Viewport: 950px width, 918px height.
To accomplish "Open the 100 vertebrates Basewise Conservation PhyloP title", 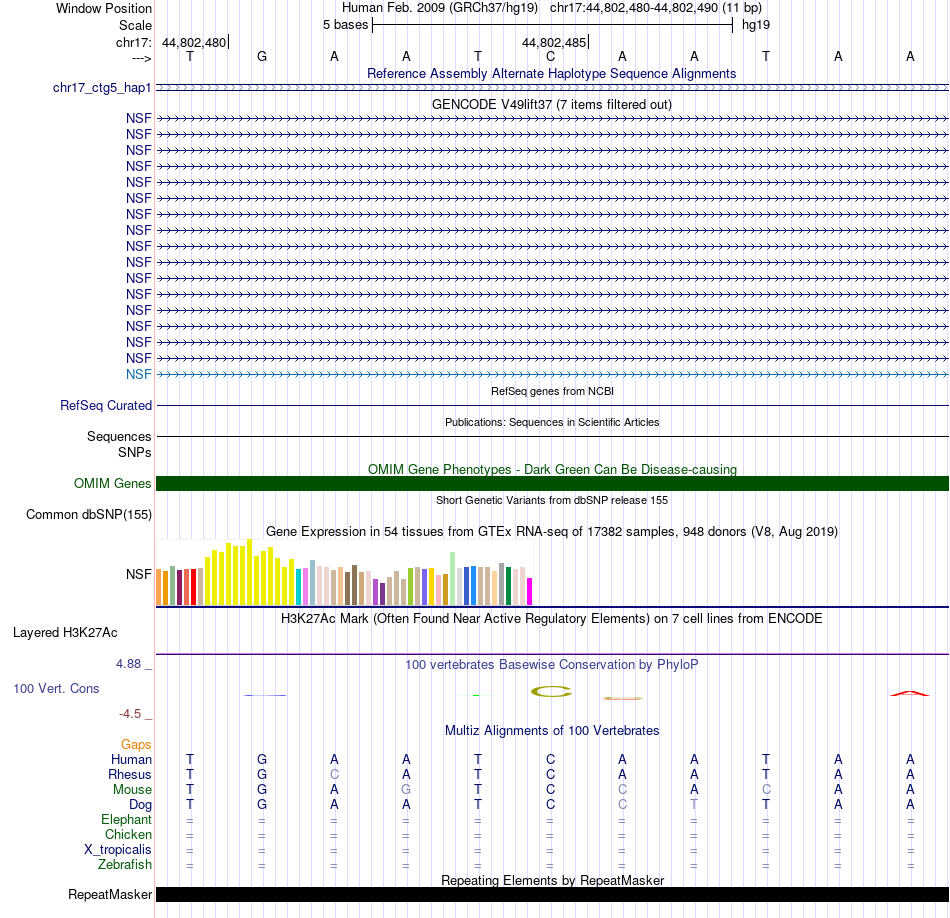I will [x=551, y=665].
